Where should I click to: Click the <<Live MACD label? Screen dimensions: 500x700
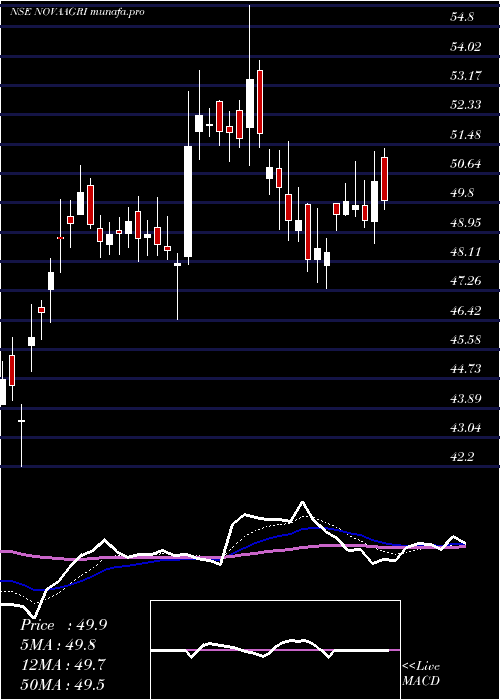click(x=421, y=674)
